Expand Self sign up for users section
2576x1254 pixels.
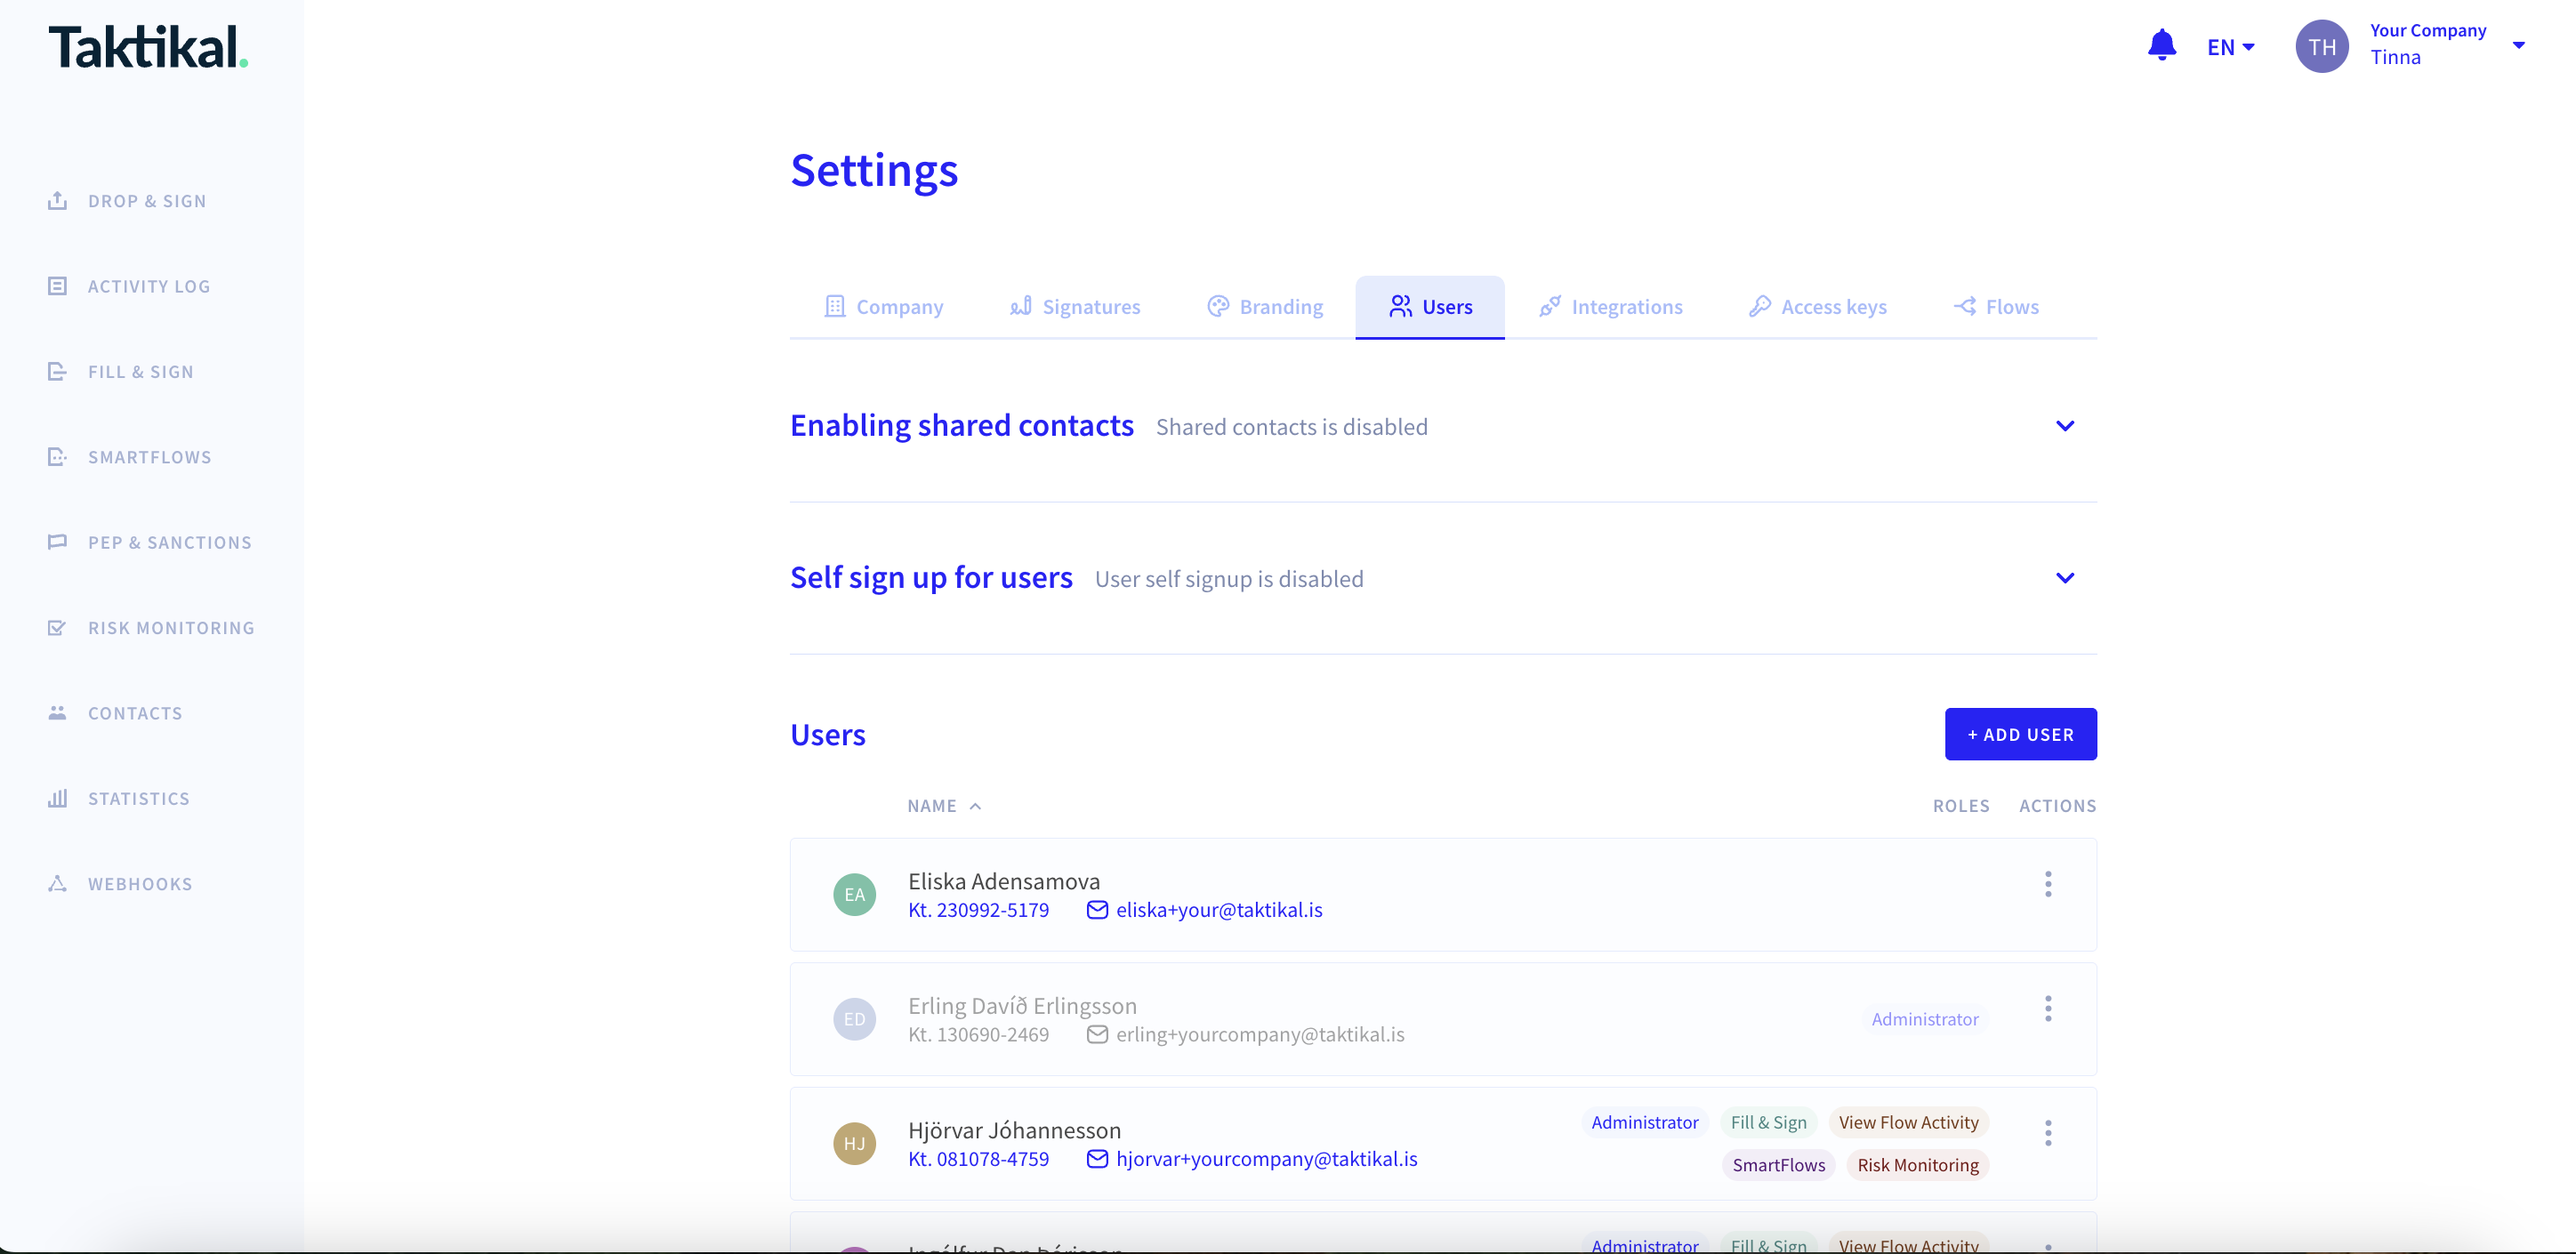click(x=2064, y=578)
